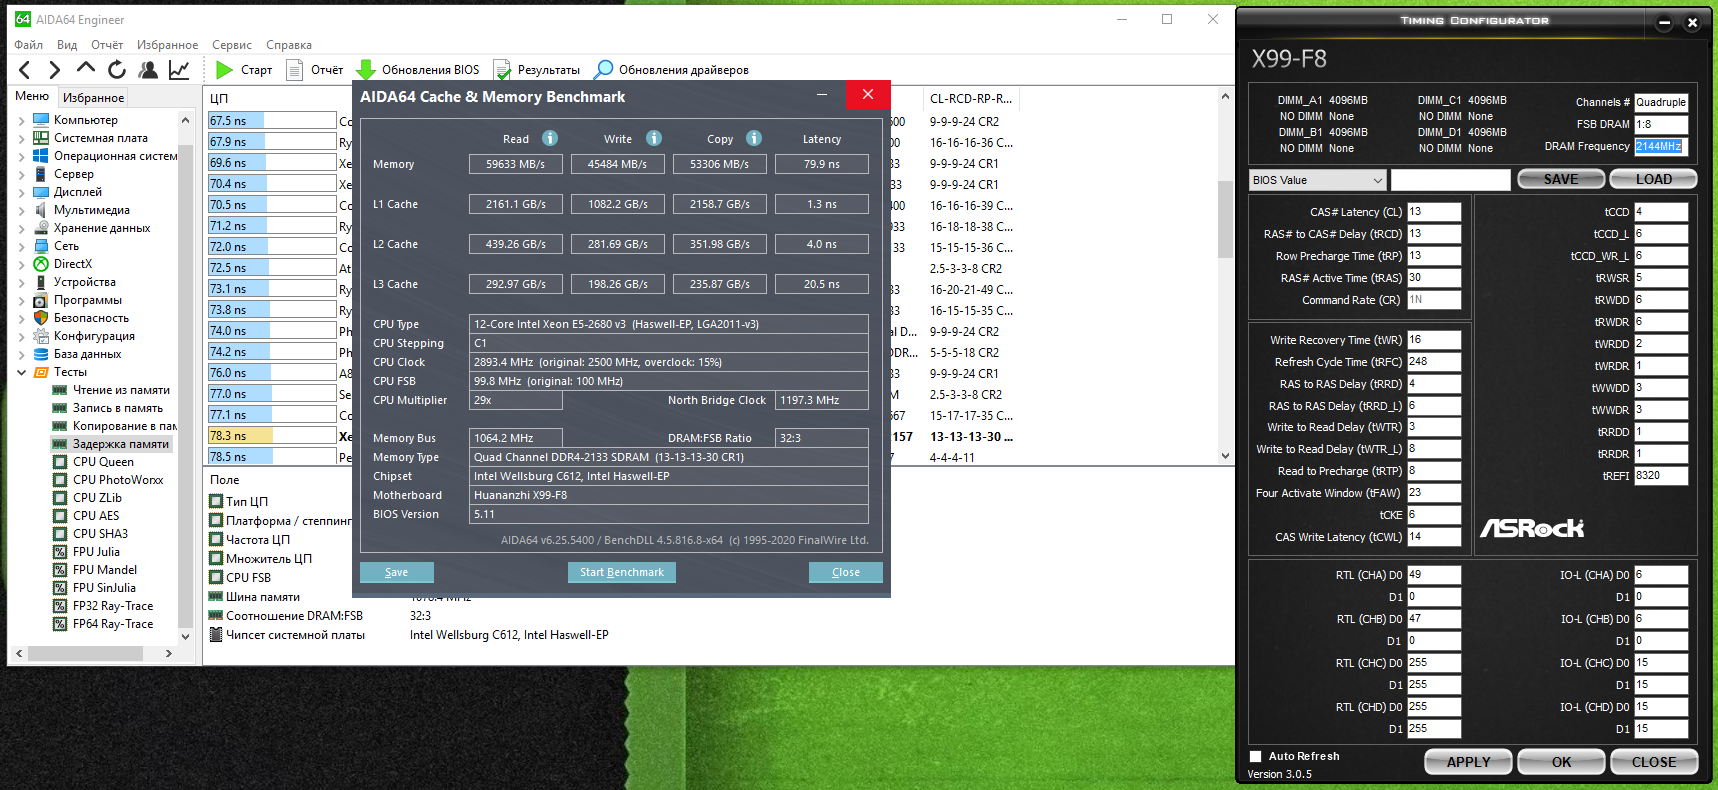Click the CAS# Latency (CL) value field

[x=1434, y=212]
